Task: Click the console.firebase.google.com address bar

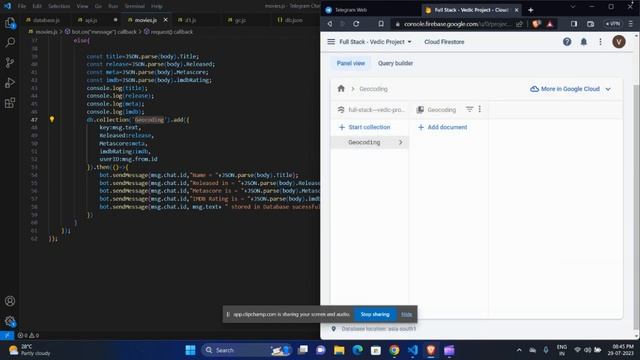Action: pyautogui.click(x=456, y=24)
